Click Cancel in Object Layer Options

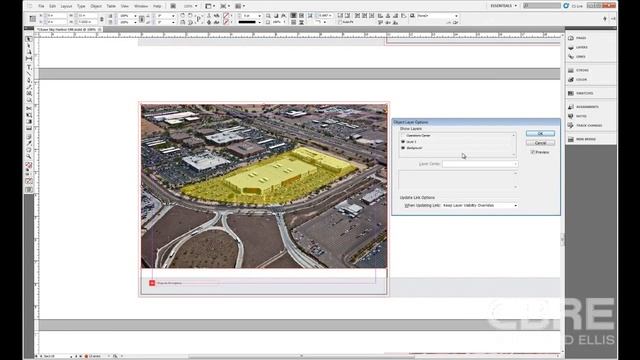pos(540,143)
